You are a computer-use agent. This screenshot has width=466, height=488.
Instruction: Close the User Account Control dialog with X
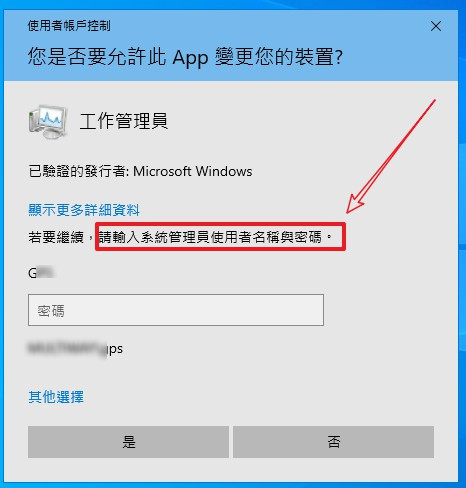tap(436, 26)
